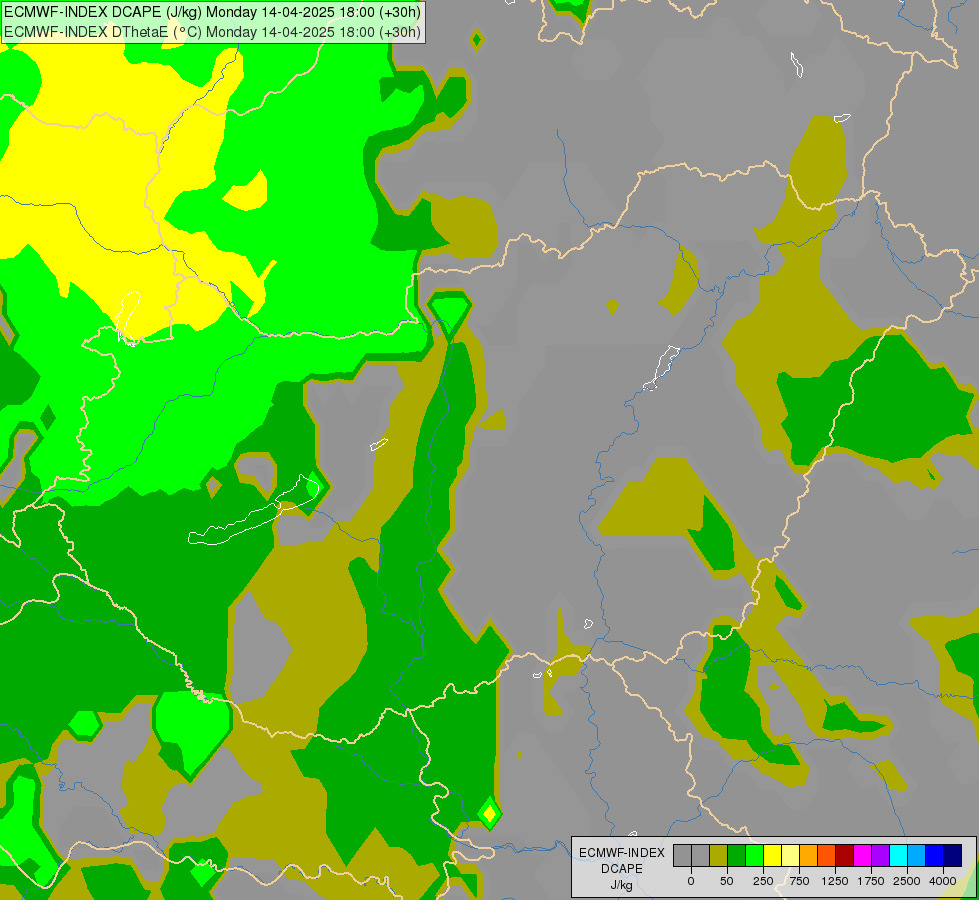
Task: Click the DCAPE label in the legend
Action: pyautogui.click(x=622, y=869)
